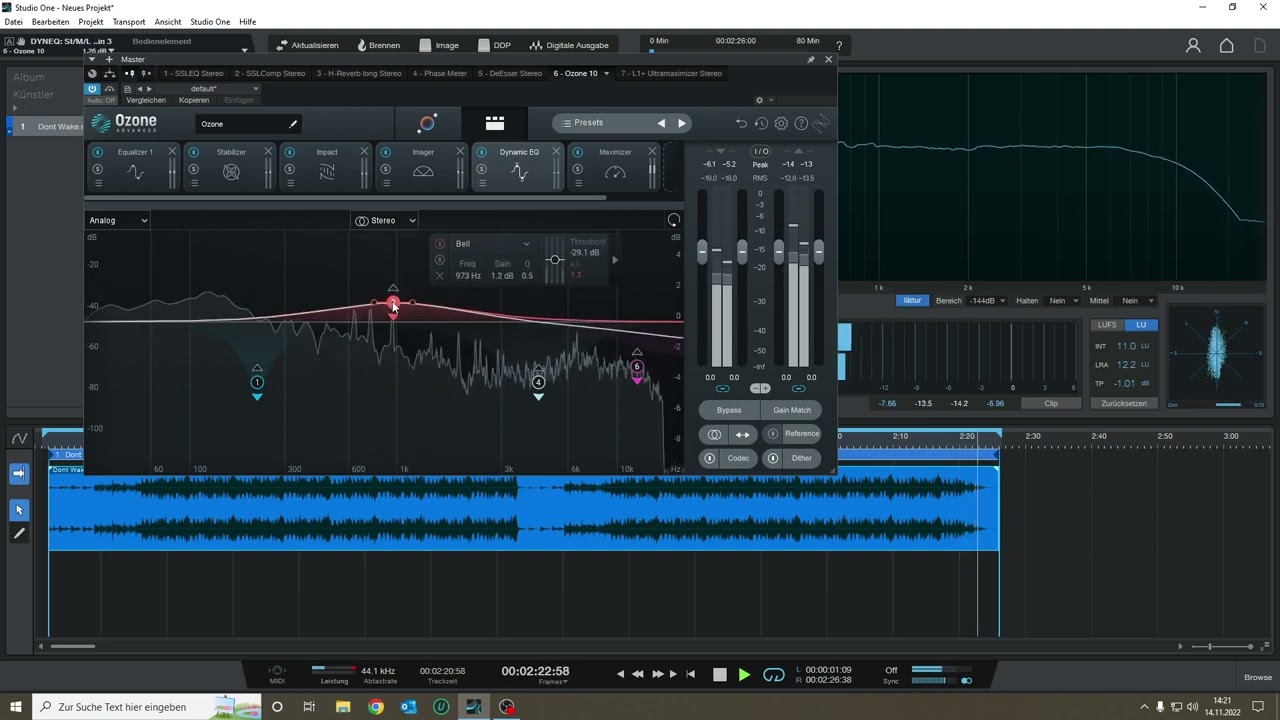Open the Bell filter shape dropdown

[492, 244]
